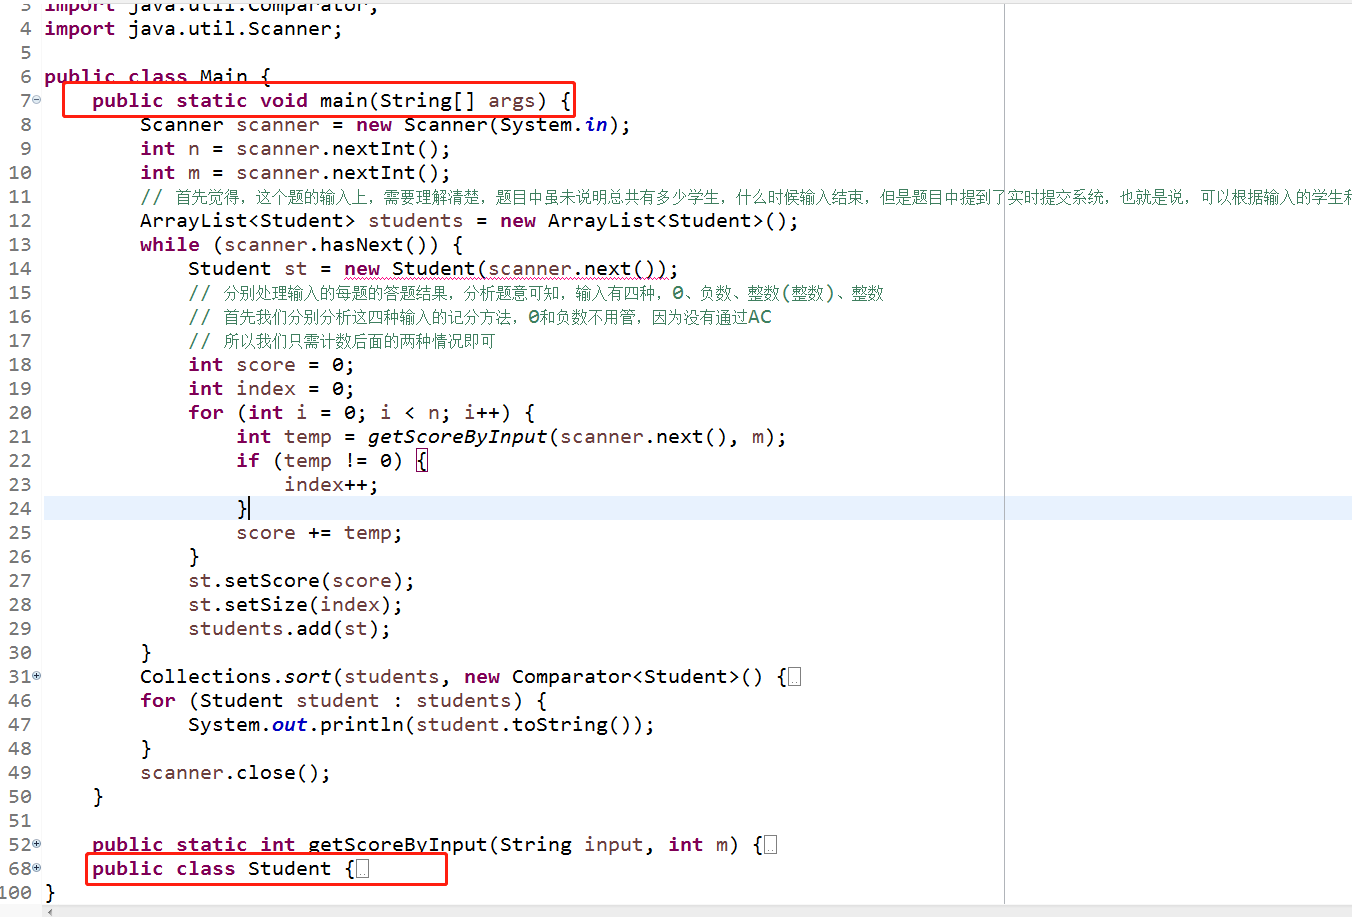Click 'Collections.sort(students, new Comparator' line
This screenshot has height=917, width=1352.
click(470, 677)
